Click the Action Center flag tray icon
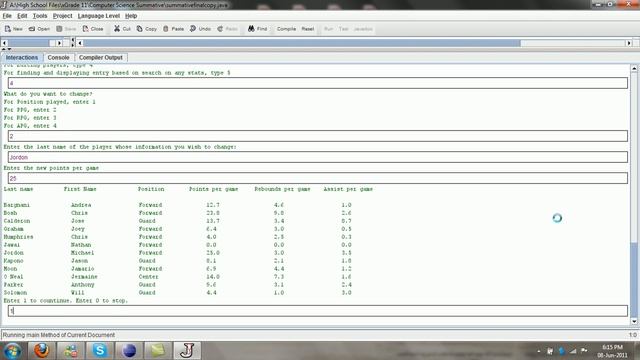This screenshot has height=360, width=640. (584, 351)
